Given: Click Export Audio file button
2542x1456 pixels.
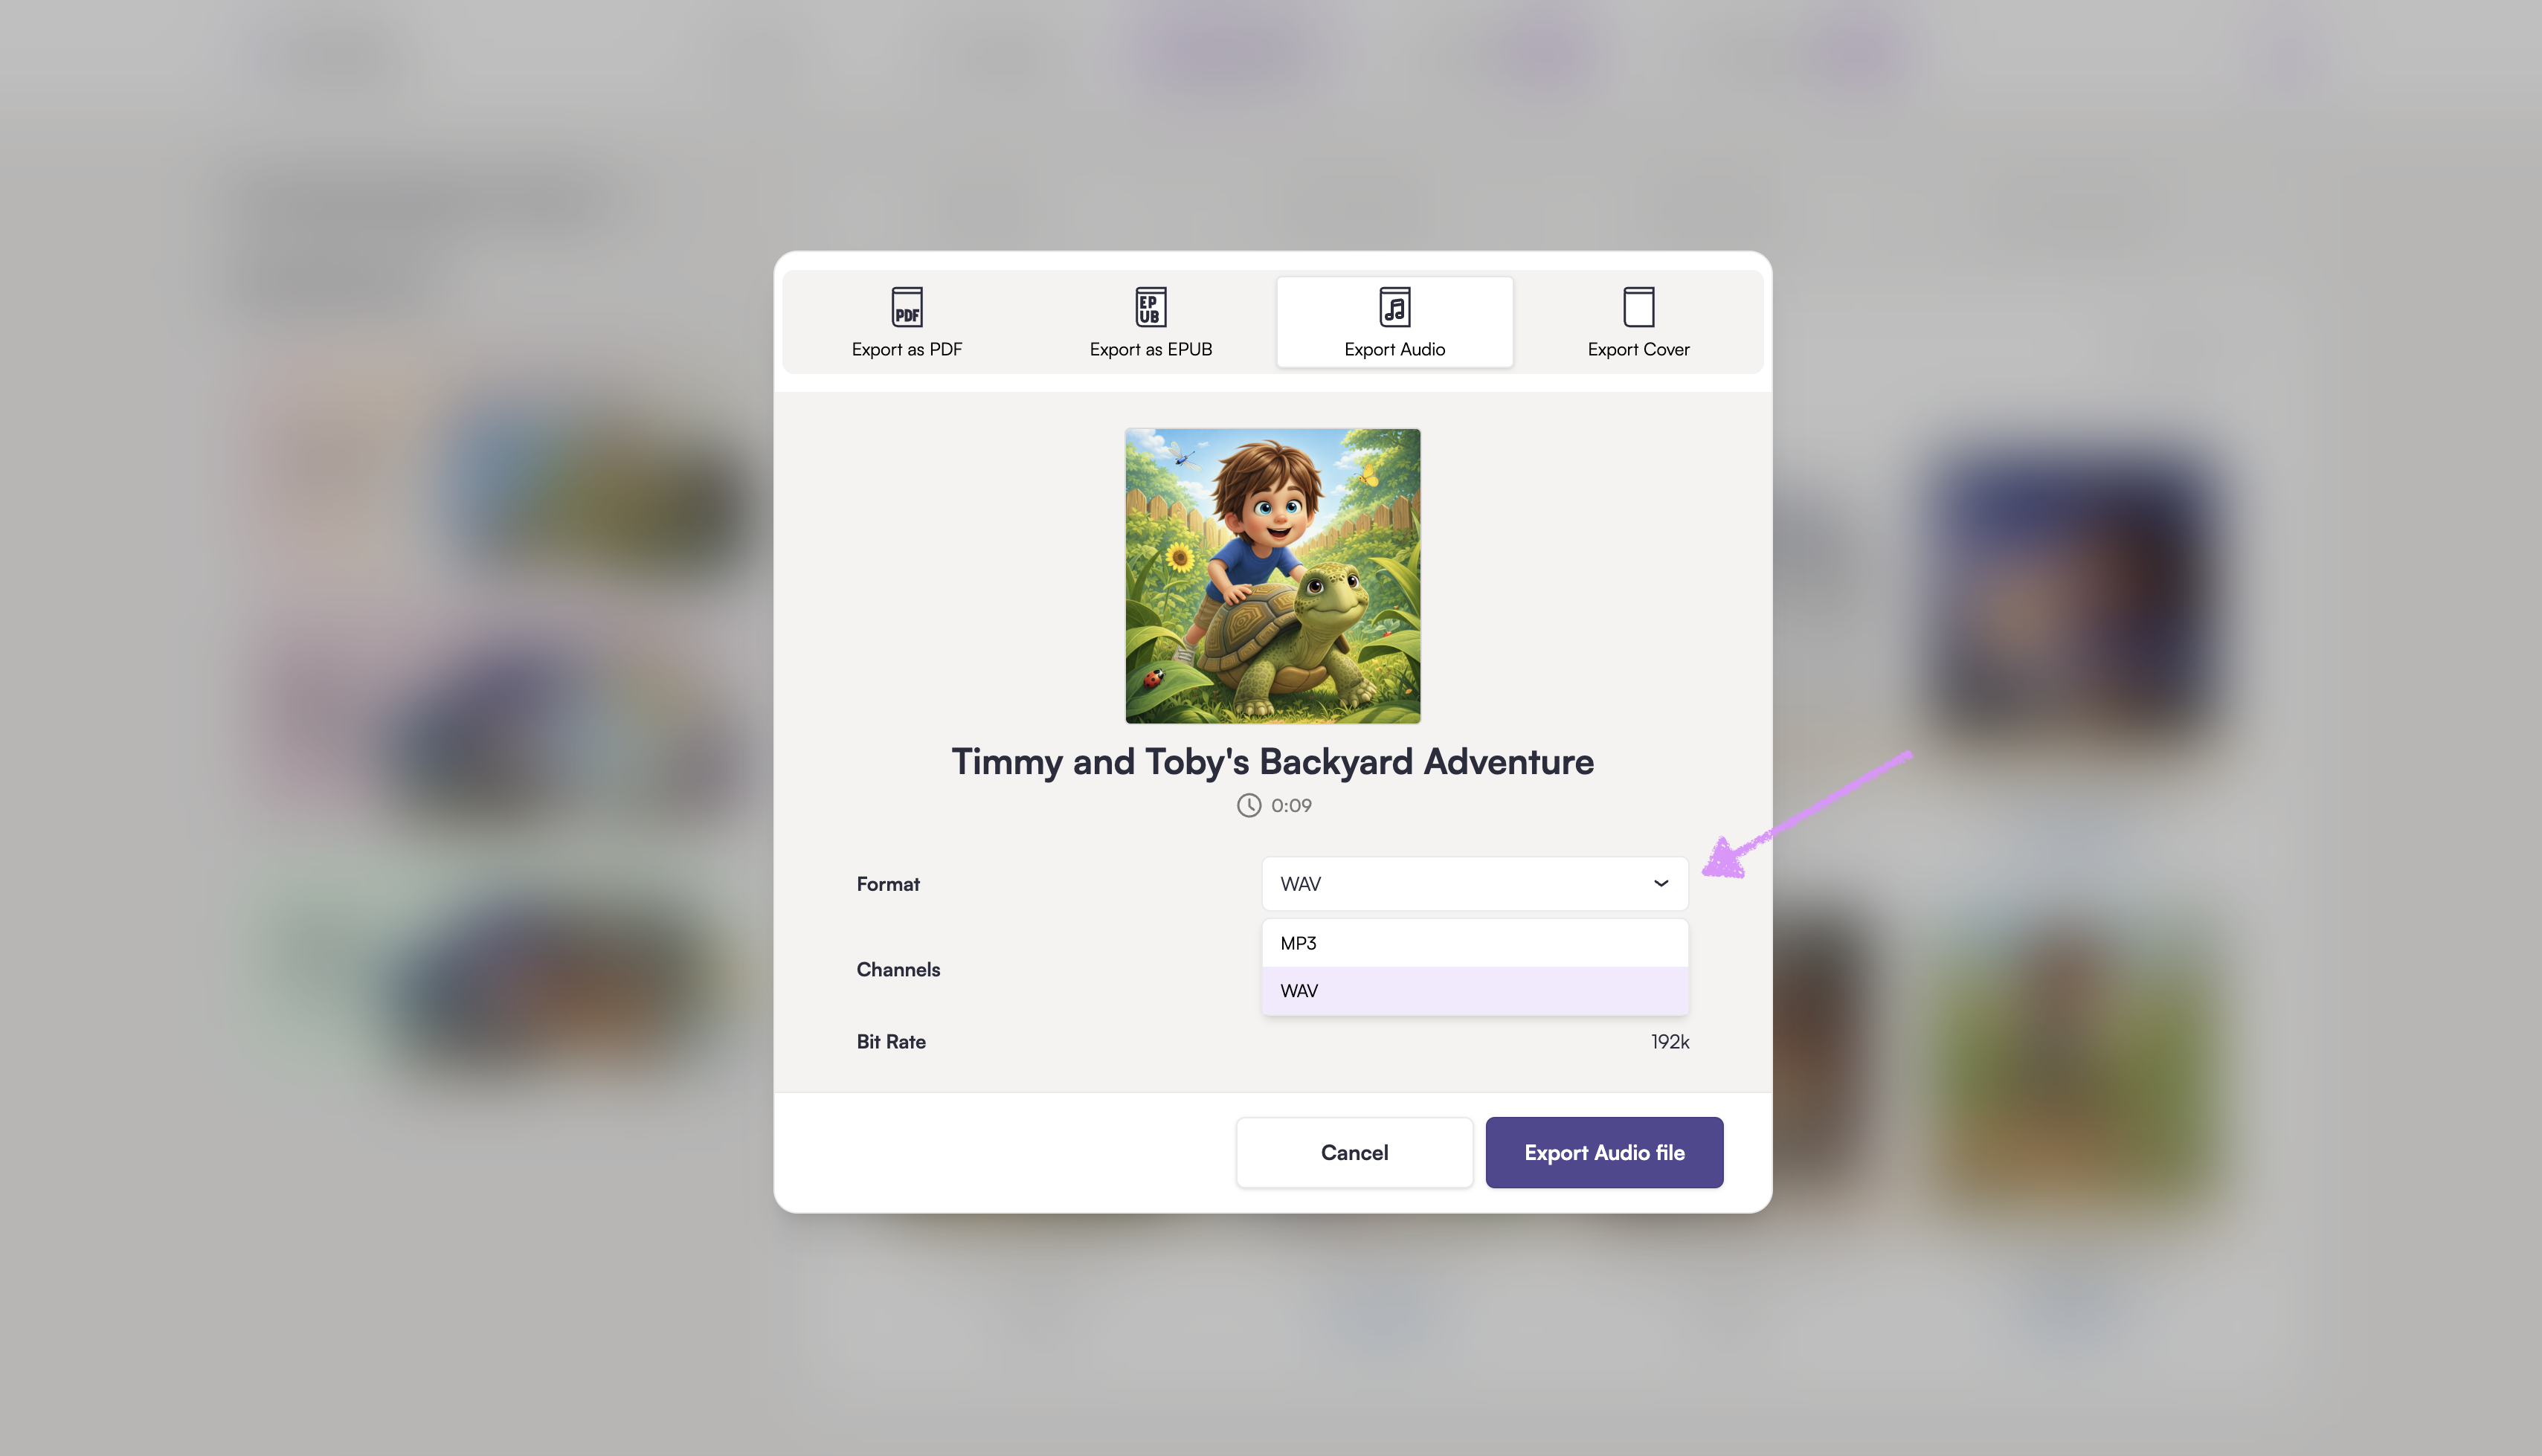Looking at the screenshot, I should [x=1604, y=1152].
